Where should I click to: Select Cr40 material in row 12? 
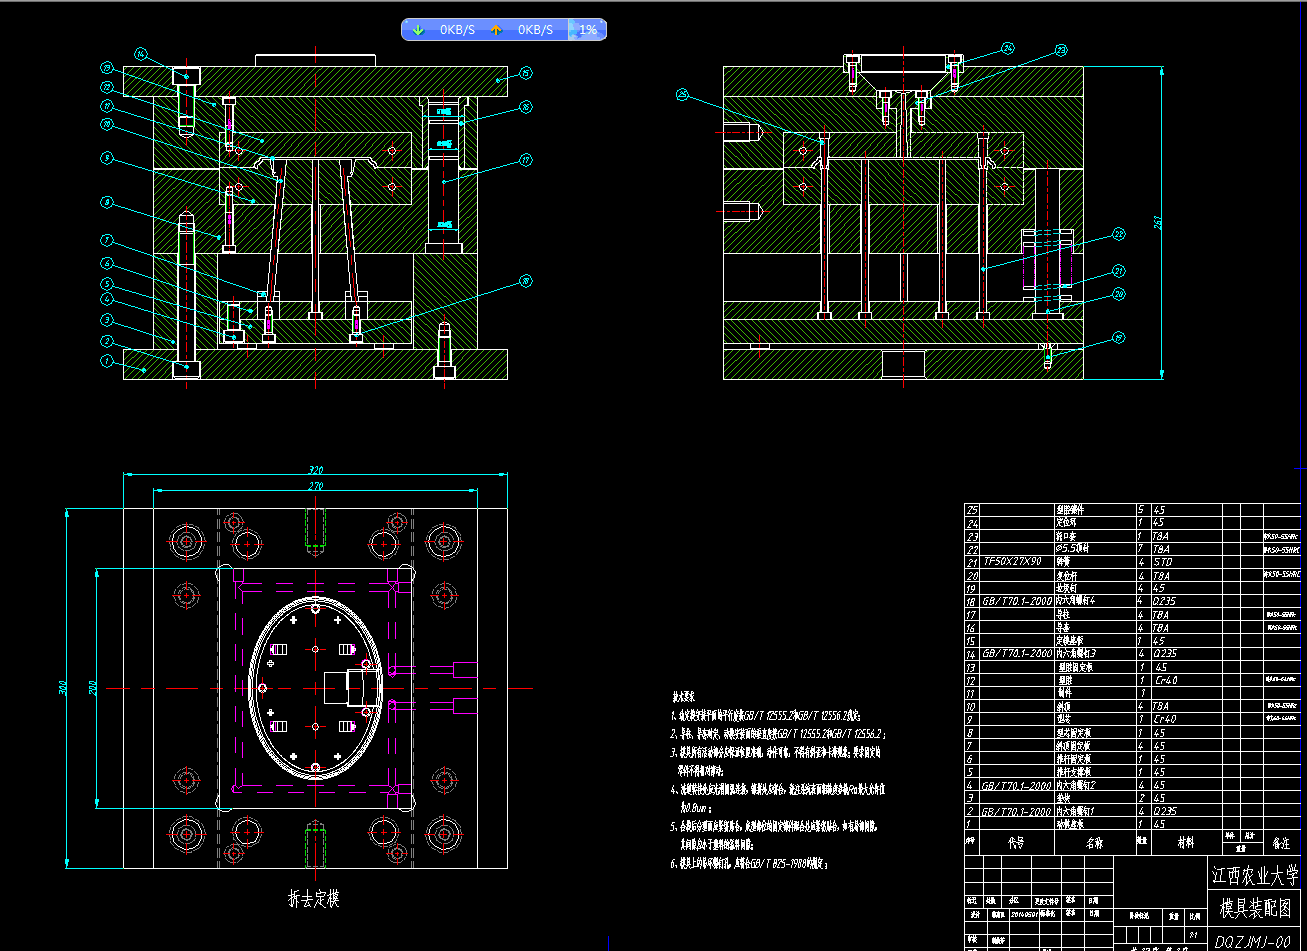point(1164,679)
